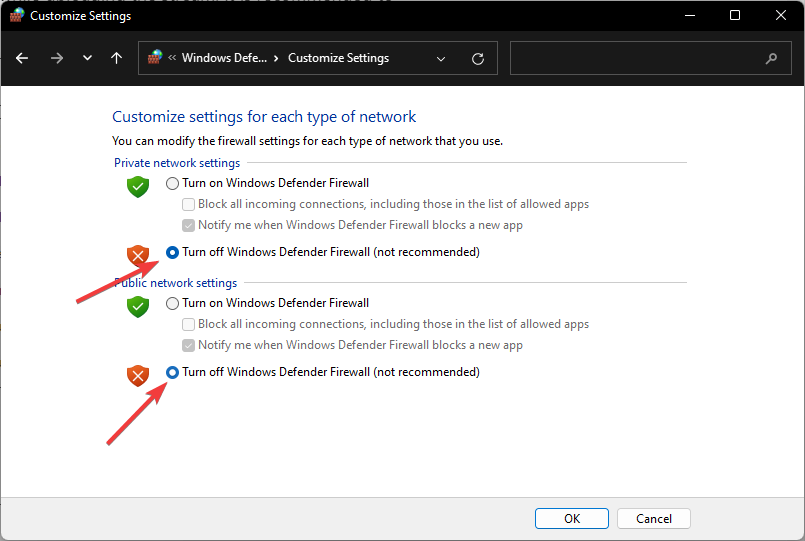Click the green shield under Private network
The height and width of the screenshot is (541, 805).
coord(138,186)
